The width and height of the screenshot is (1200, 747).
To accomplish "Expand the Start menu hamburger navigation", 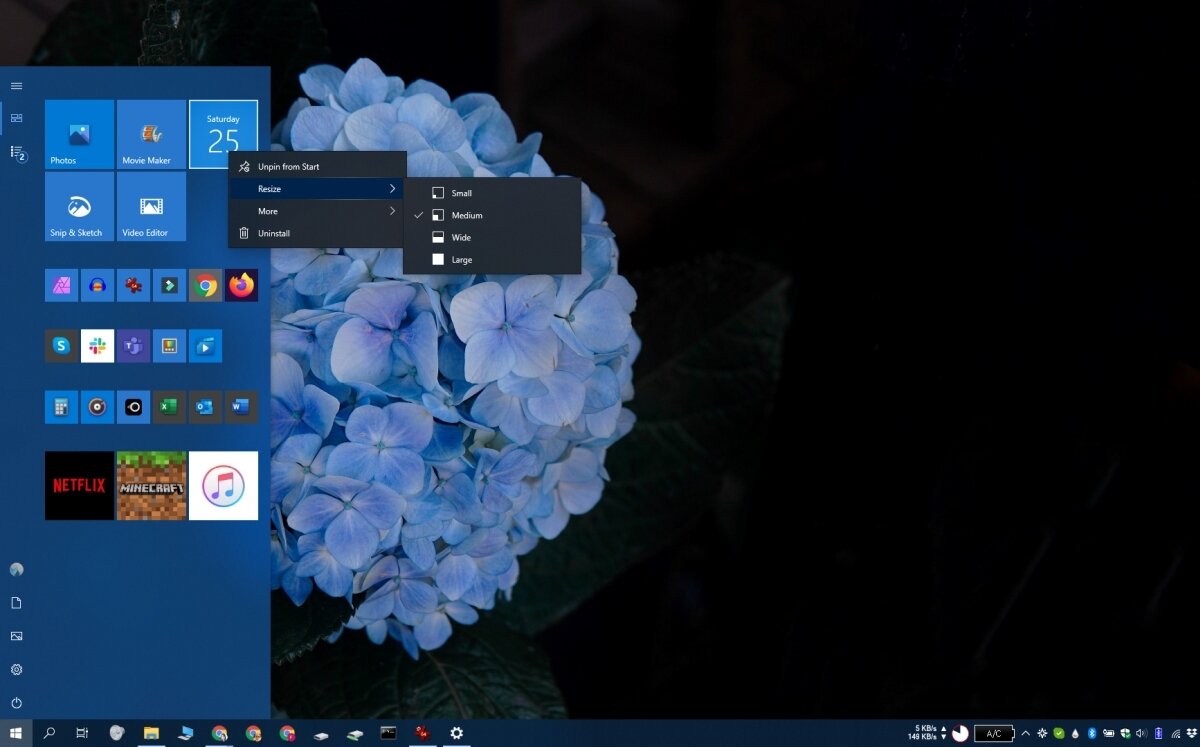I will pyautogui.click(x=16, y=85).
